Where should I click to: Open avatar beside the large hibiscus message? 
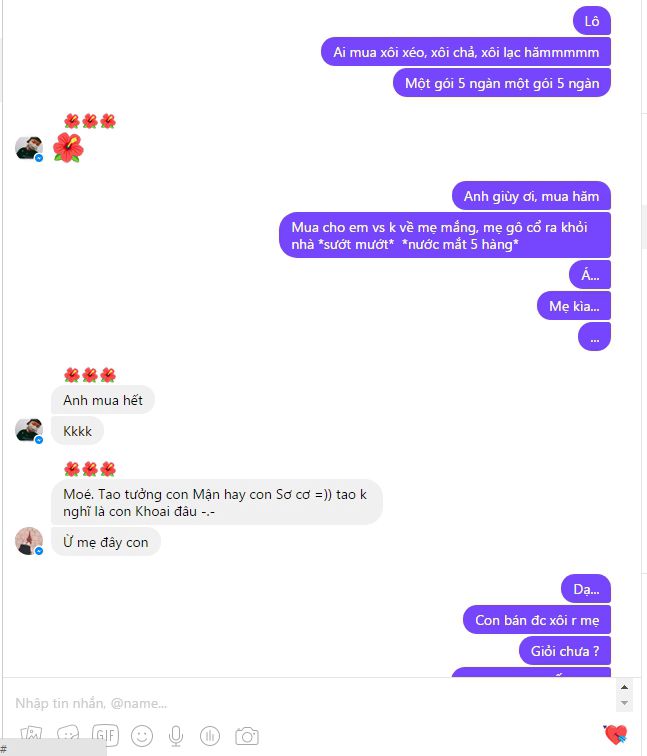29,148
